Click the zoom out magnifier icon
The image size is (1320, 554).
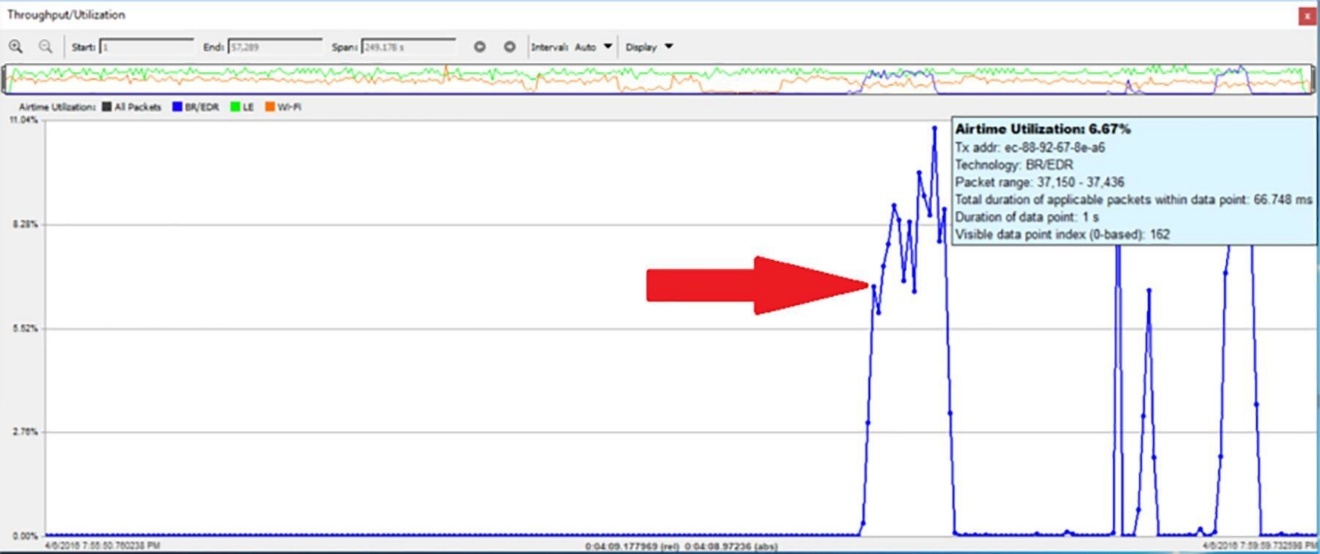coord(45,46)
